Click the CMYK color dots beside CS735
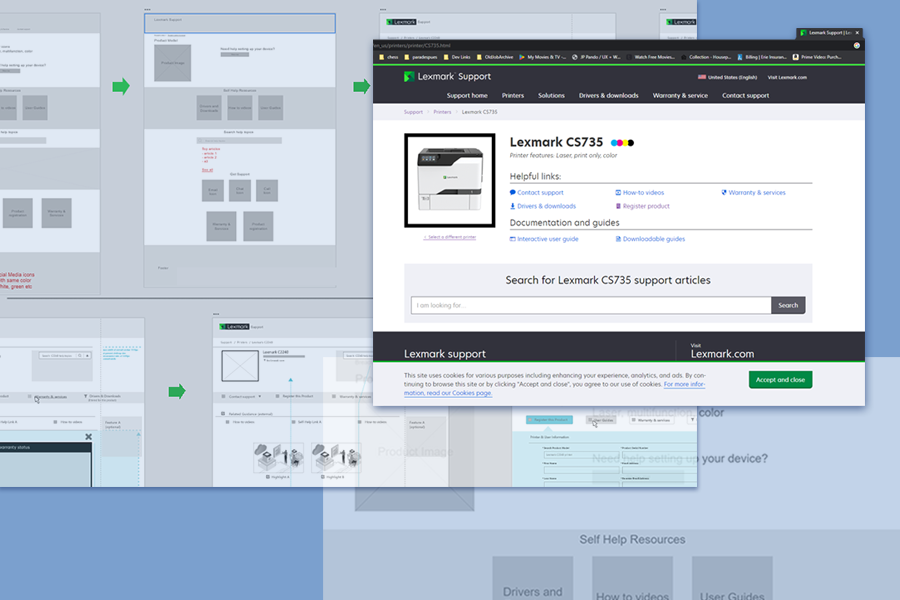Viewport: 900px width, 600px height. 622,143
